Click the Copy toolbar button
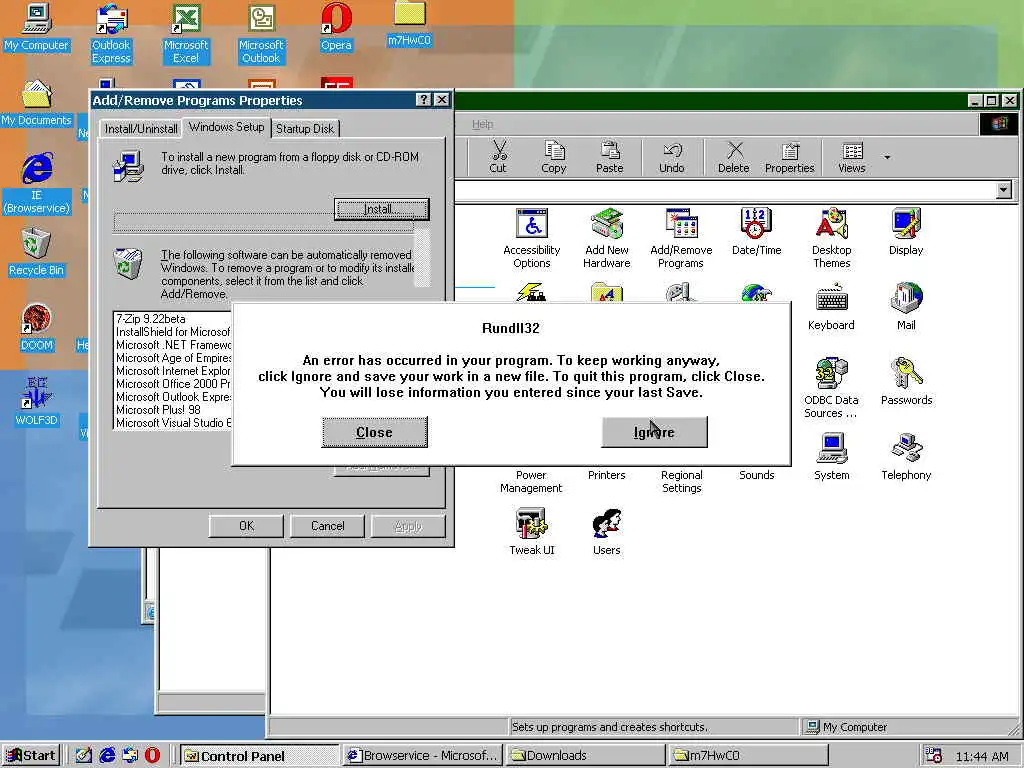The image size is (1024, 768). [554, 157]
